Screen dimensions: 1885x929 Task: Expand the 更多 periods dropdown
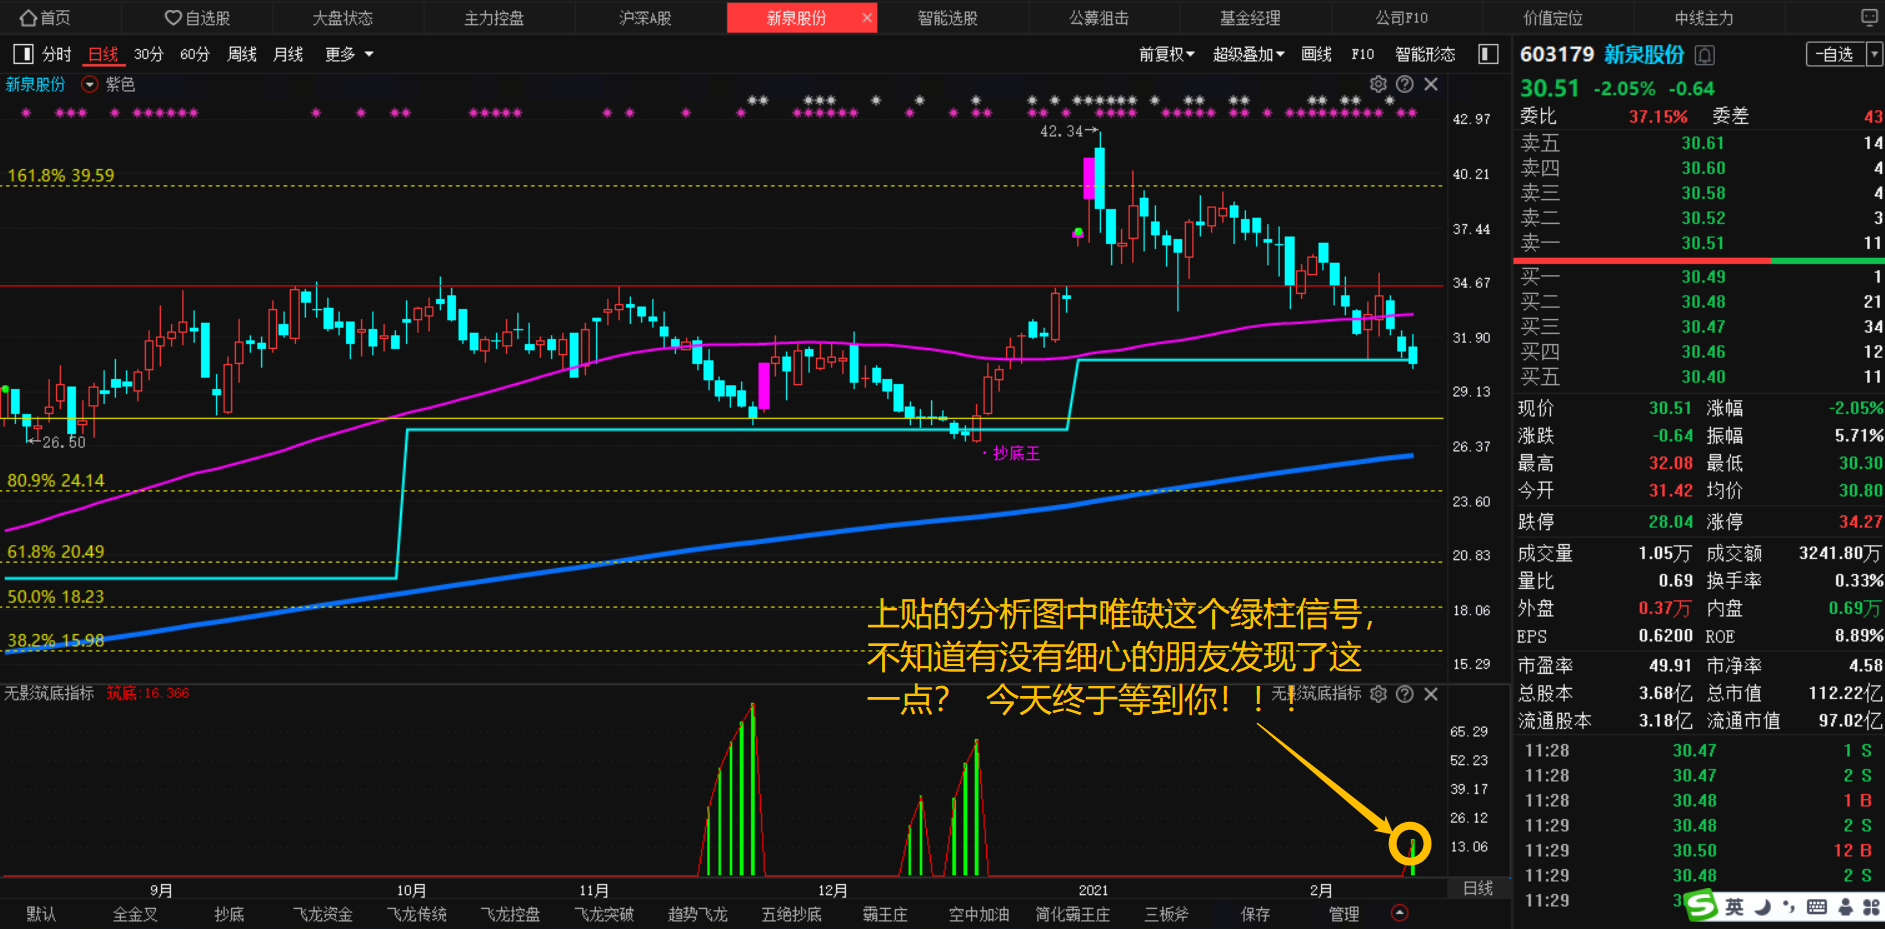tap(349, 54)
